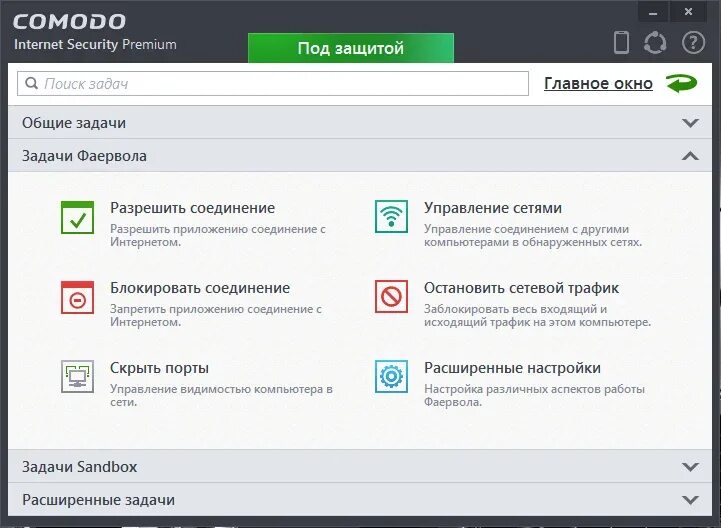Viewport: 721px width, 528px height.
Task: Click description 'Управление соединением с другими компьютерами'
Action: click(x=533, y=235)
